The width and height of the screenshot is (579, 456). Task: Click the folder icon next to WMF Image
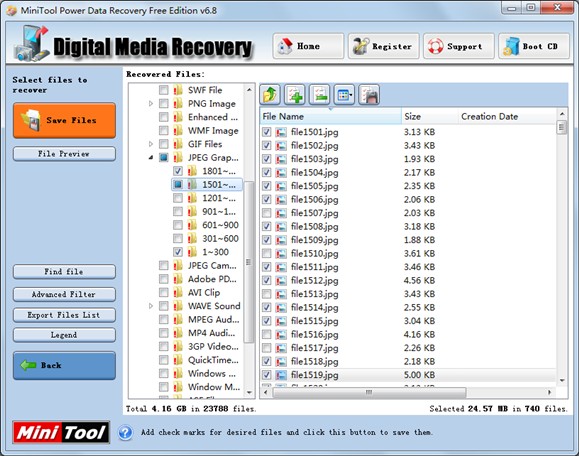[x=178, y=131]
